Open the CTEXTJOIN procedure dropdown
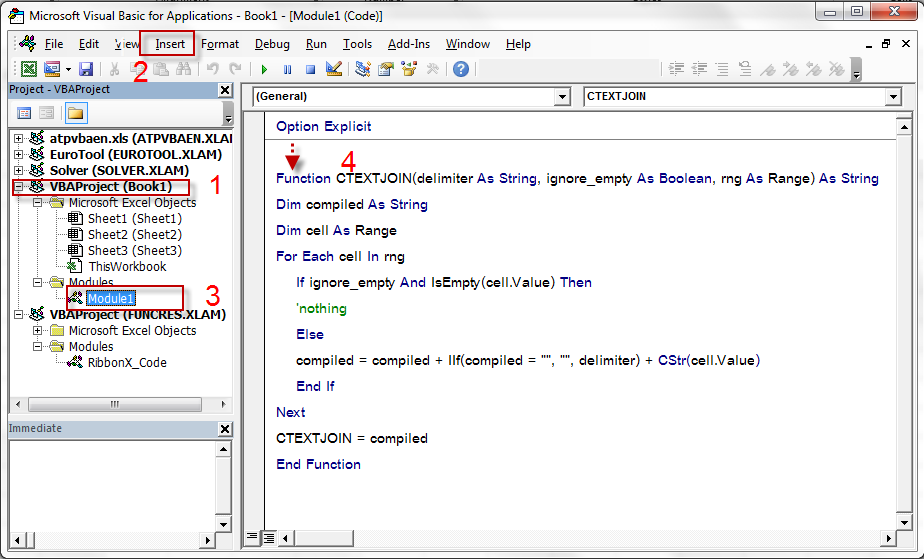The image size is (924, 559). (894, 97)
